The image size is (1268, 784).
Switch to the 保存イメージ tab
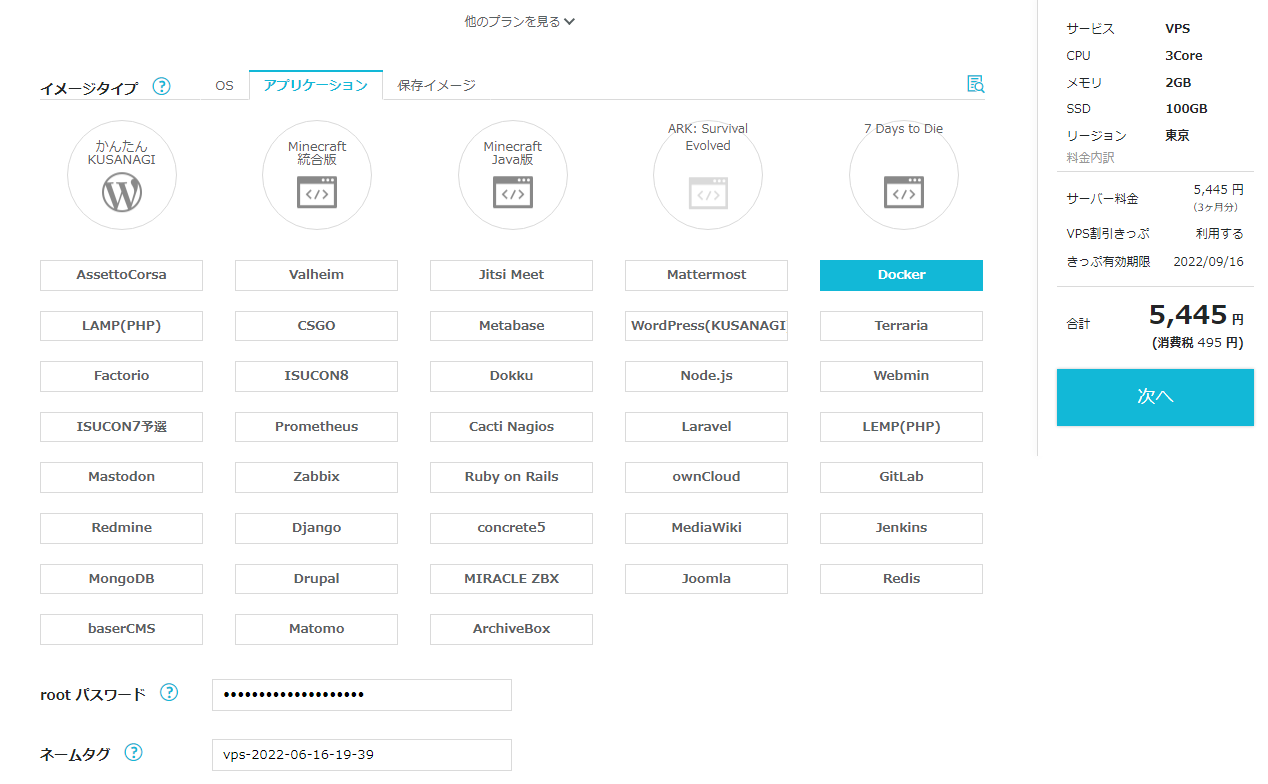click(436, 86)
